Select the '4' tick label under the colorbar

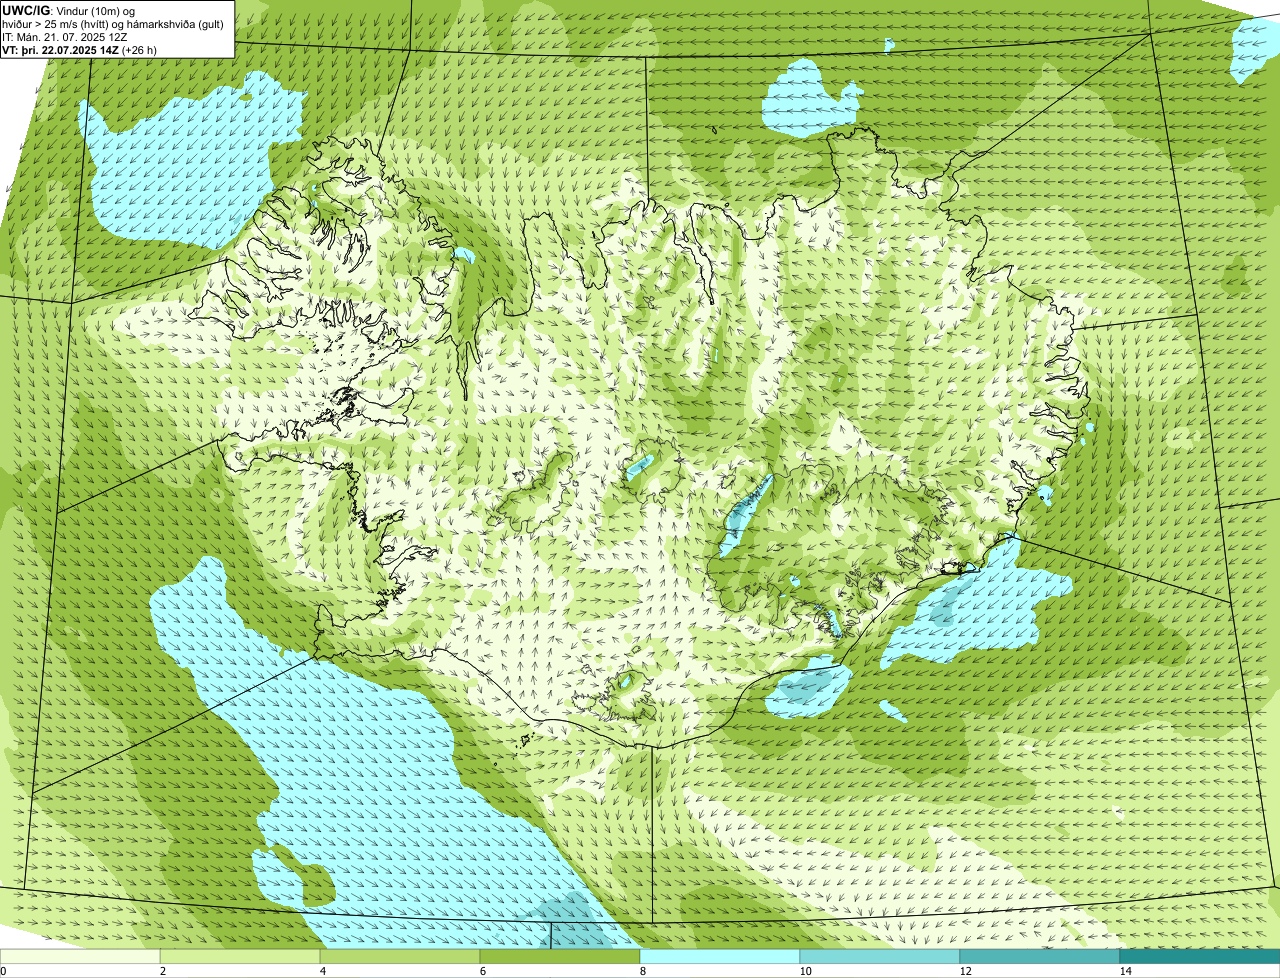tap(322, 971)
